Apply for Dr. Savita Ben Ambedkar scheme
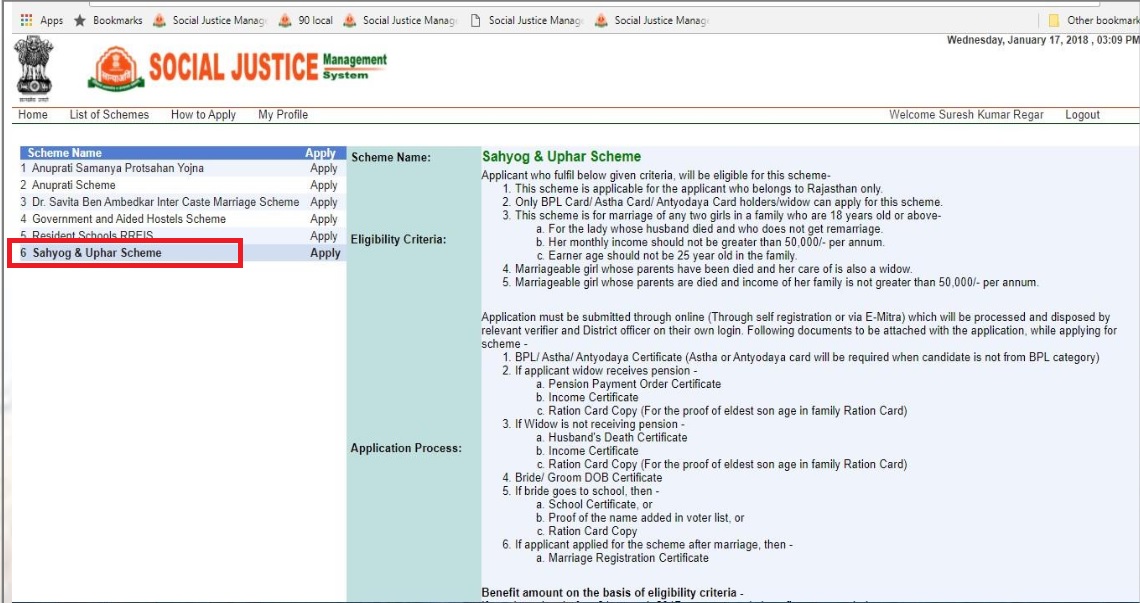This screenshot has height=603, width=1140. tap(324, 202)
